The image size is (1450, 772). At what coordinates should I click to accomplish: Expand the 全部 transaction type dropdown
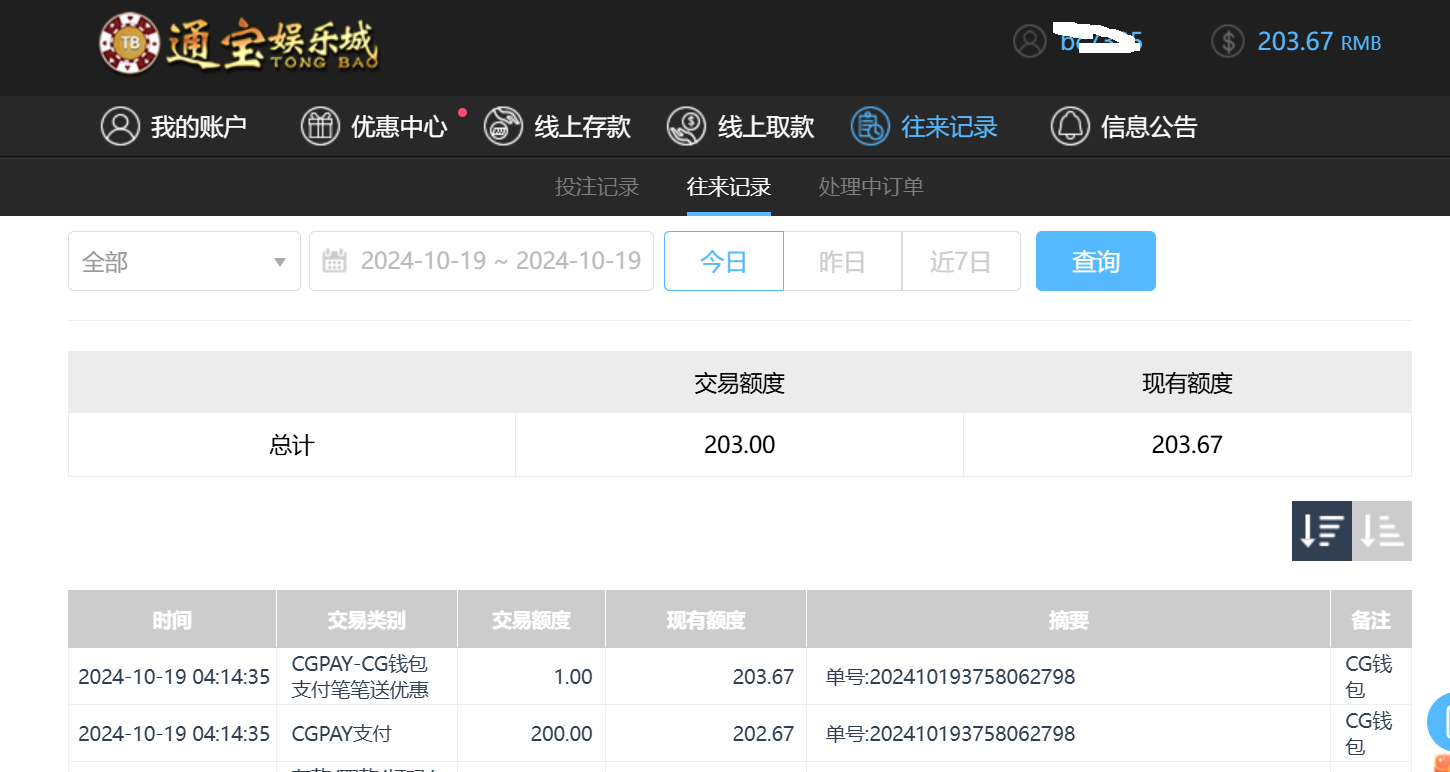click(184, 262)
